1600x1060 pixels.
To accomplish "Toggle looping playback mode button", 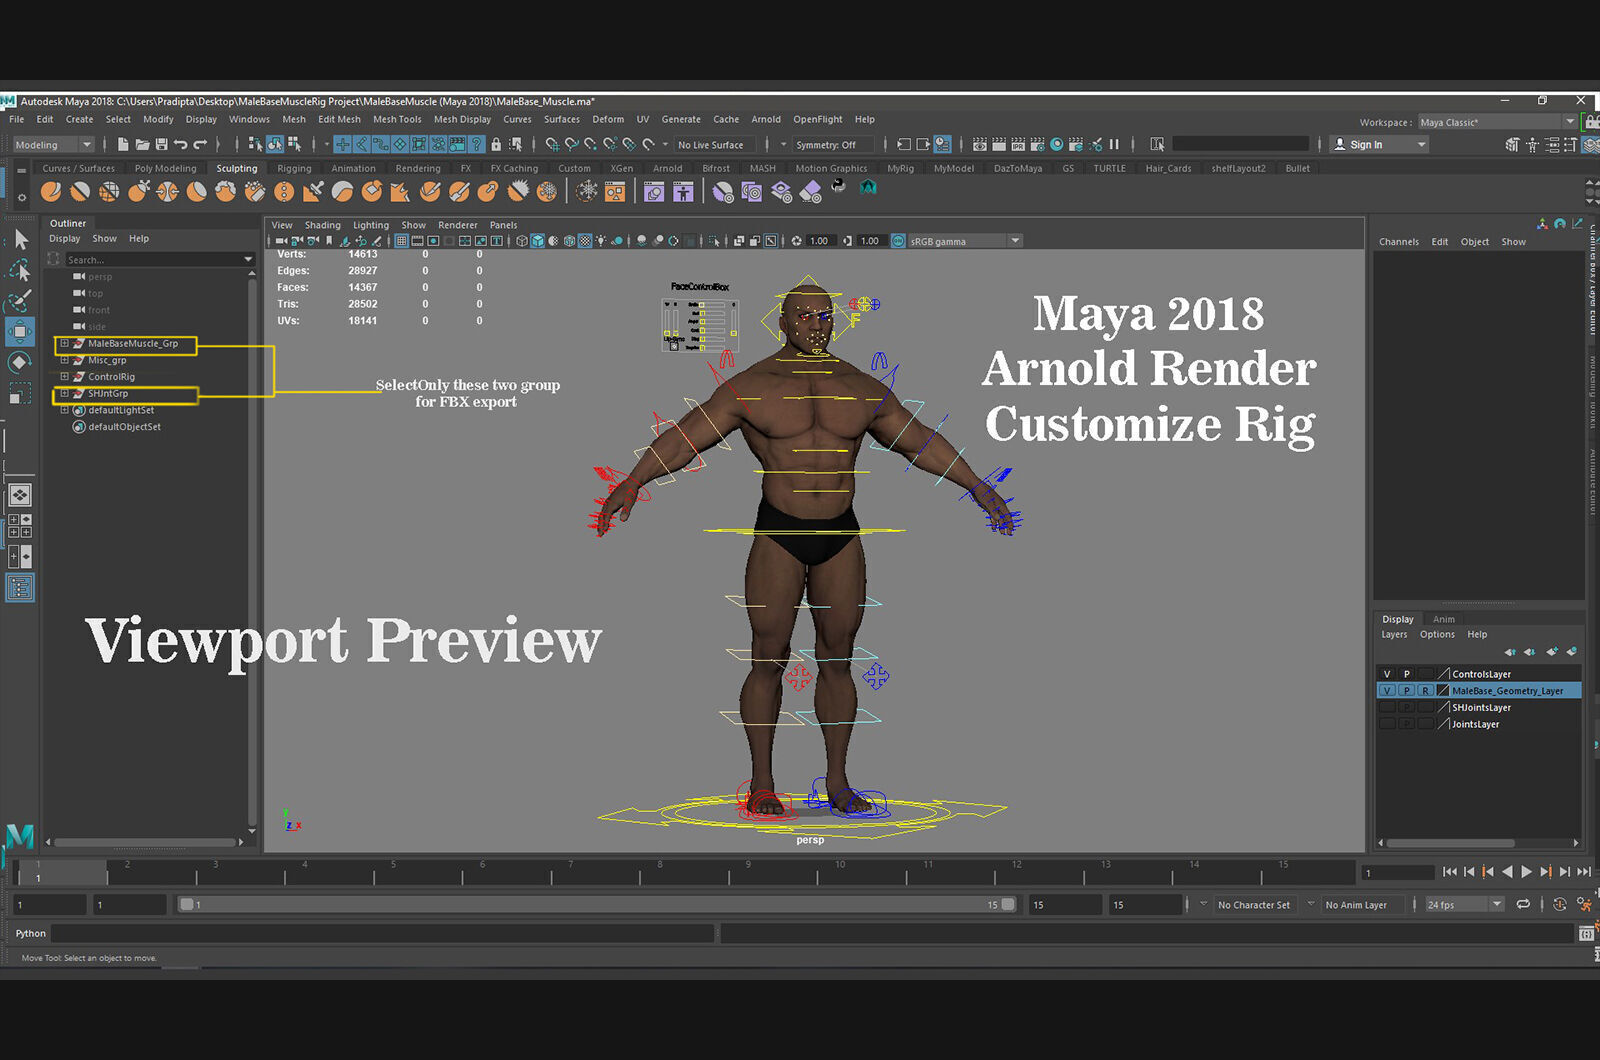I will click(1523, 905).
